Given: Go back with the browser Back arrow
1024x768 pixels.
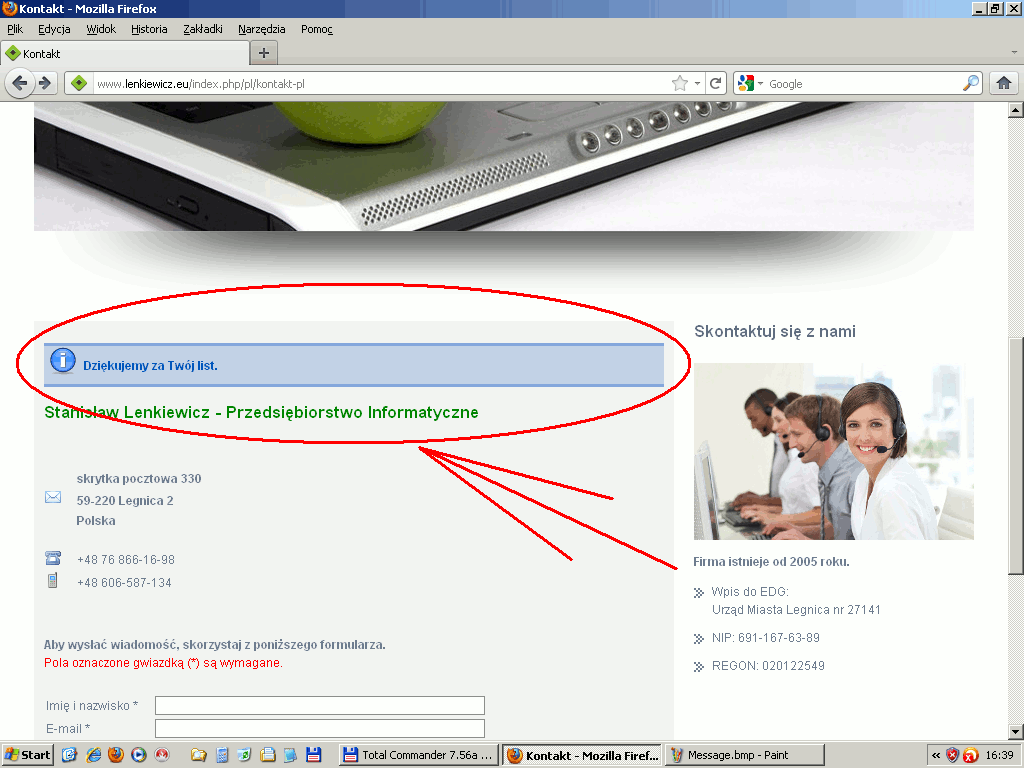Looking at the screenshot, I should coord(20,84).
